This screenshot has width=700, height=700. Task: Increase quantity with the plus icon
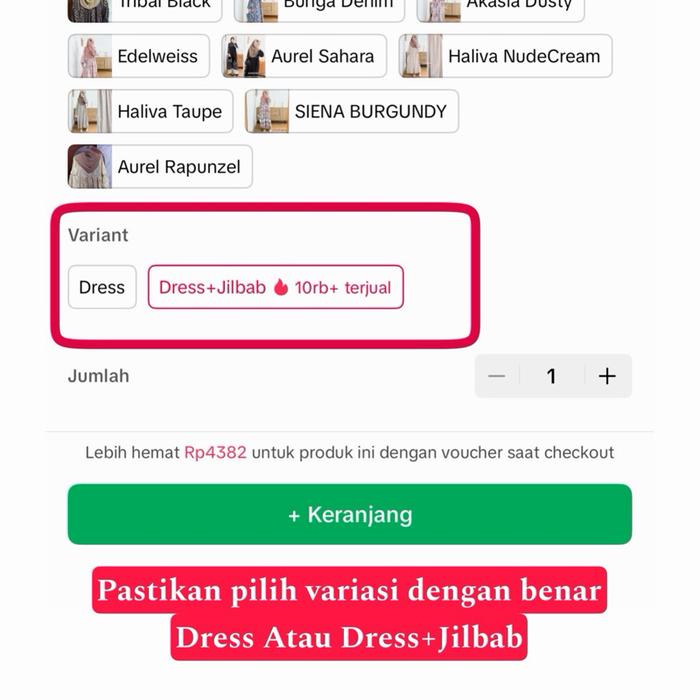point(607,376)
